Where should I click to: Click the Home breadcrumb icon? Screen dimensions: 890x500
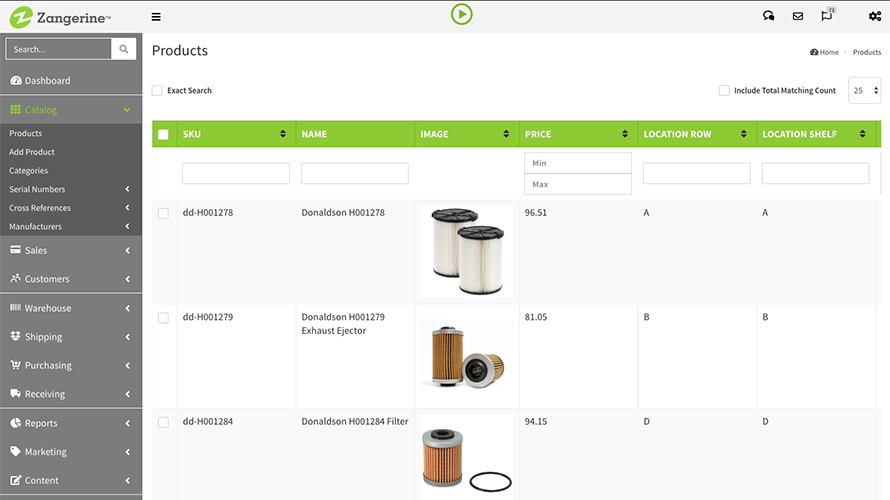[814, 52]
